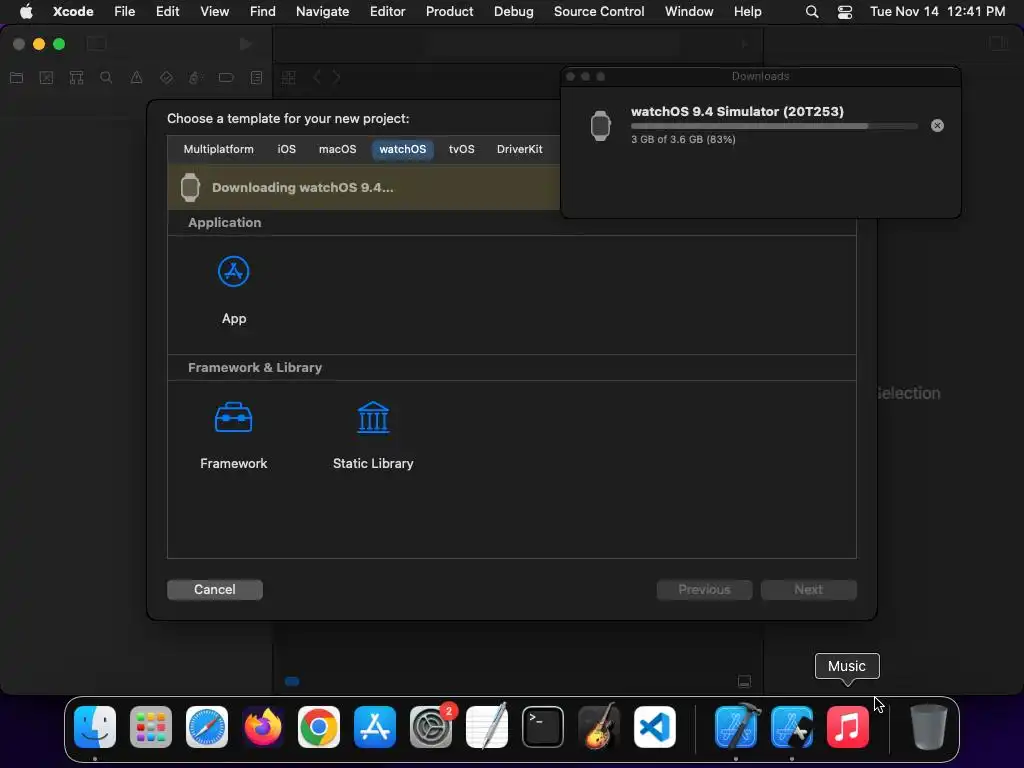Open the breakpoint navigator
The height and width of the screenshot is (768, 1024).
tap(226, 78)
